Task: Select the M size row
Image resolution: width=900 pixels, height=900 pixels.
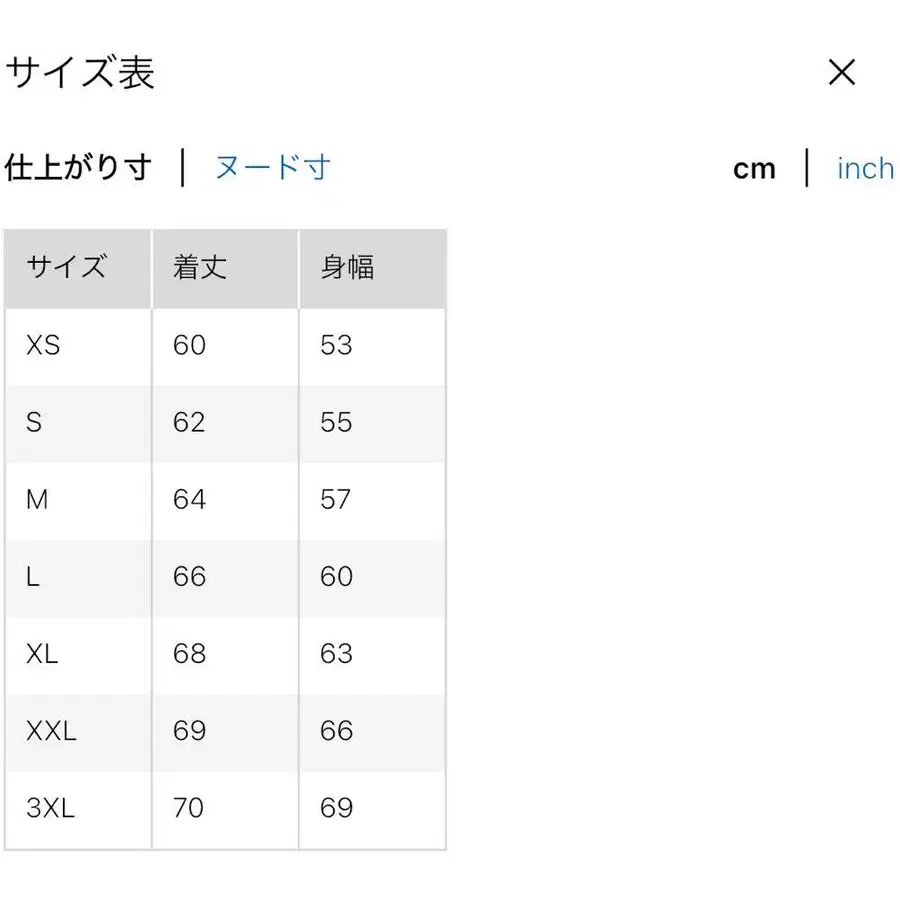Action: 37,500
